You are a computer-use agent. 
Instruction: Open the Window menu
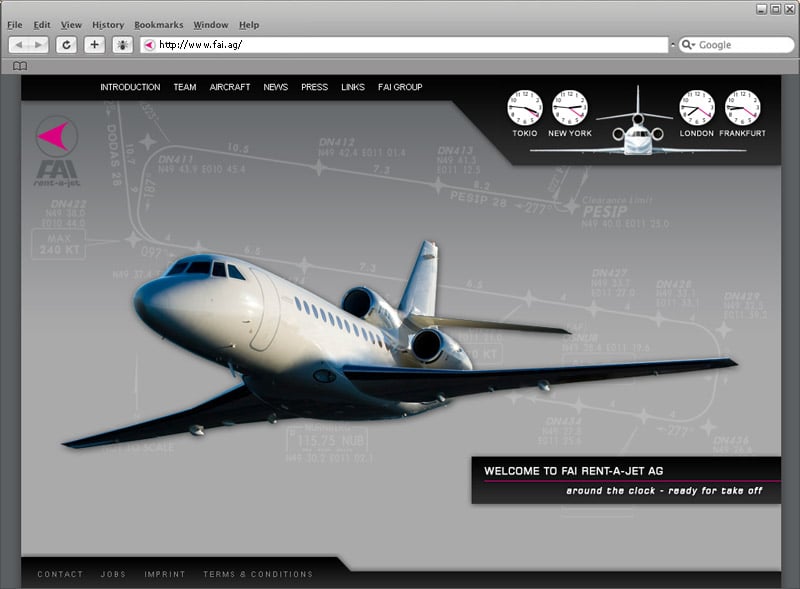click(211, 25)
